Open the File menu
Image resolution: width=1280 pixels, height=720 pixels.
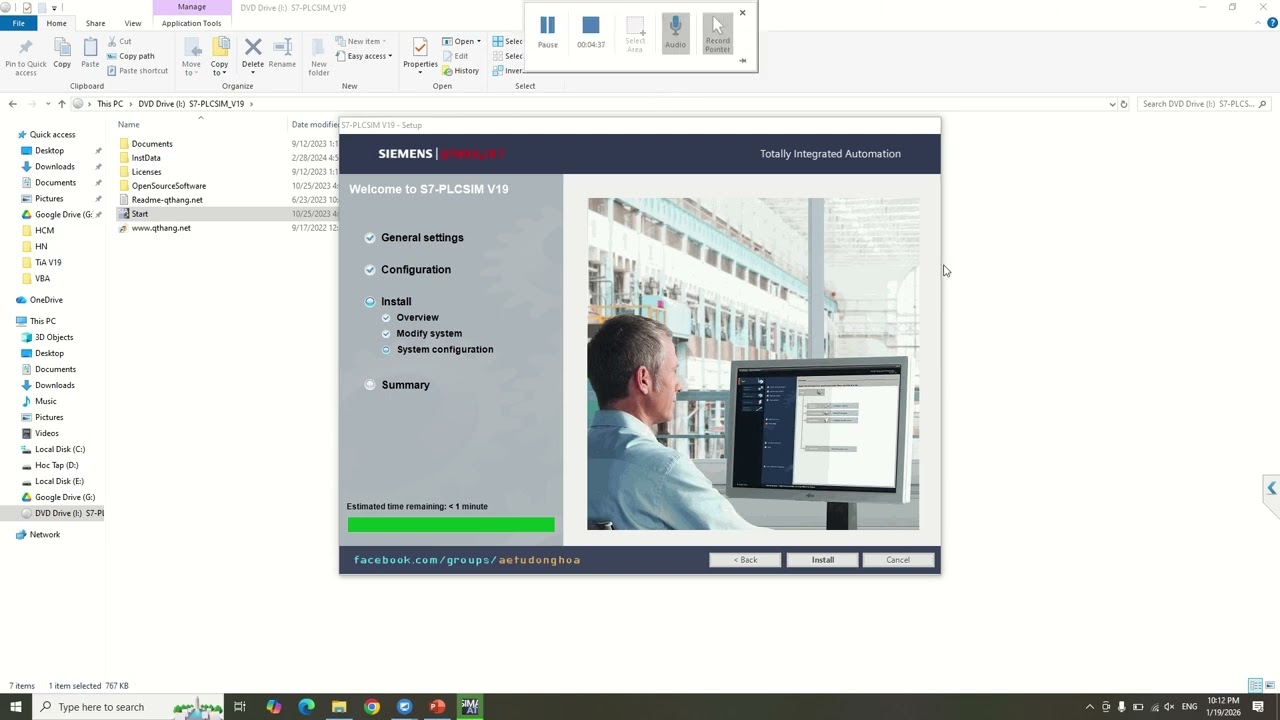[x=18, y=23]
